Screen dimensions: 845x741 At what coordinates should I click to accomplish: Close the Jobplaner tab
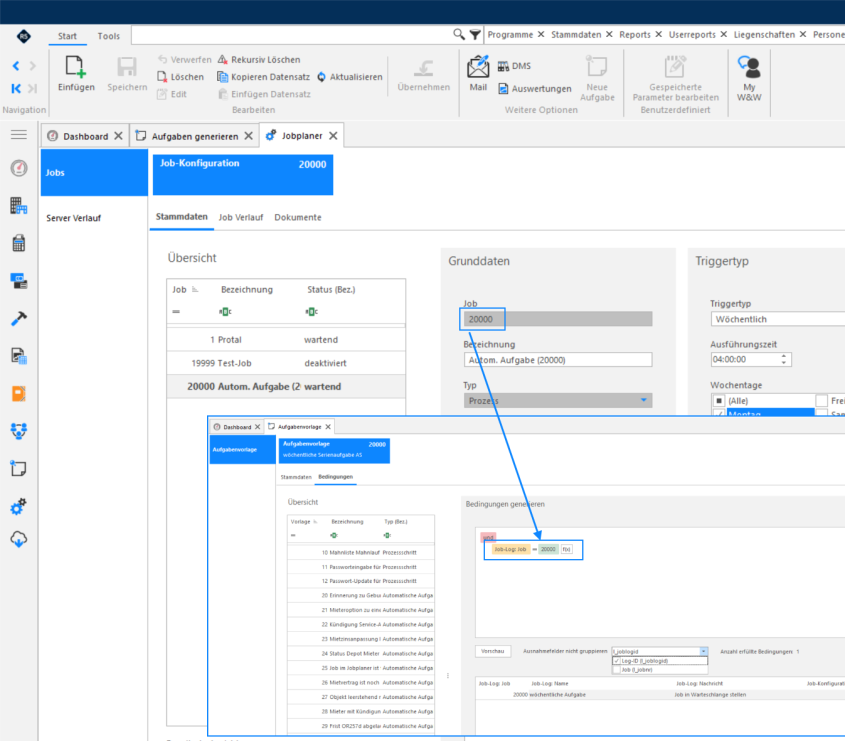[x=333, y=136]
